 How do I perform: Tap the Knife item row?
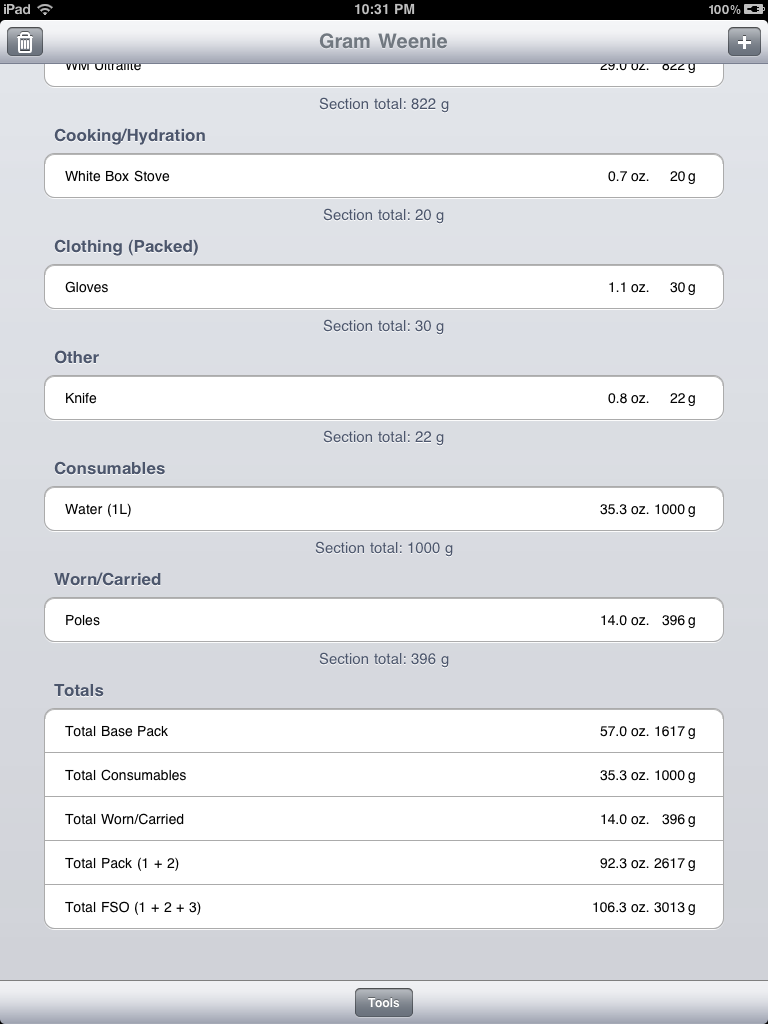[x=384, y=398]
